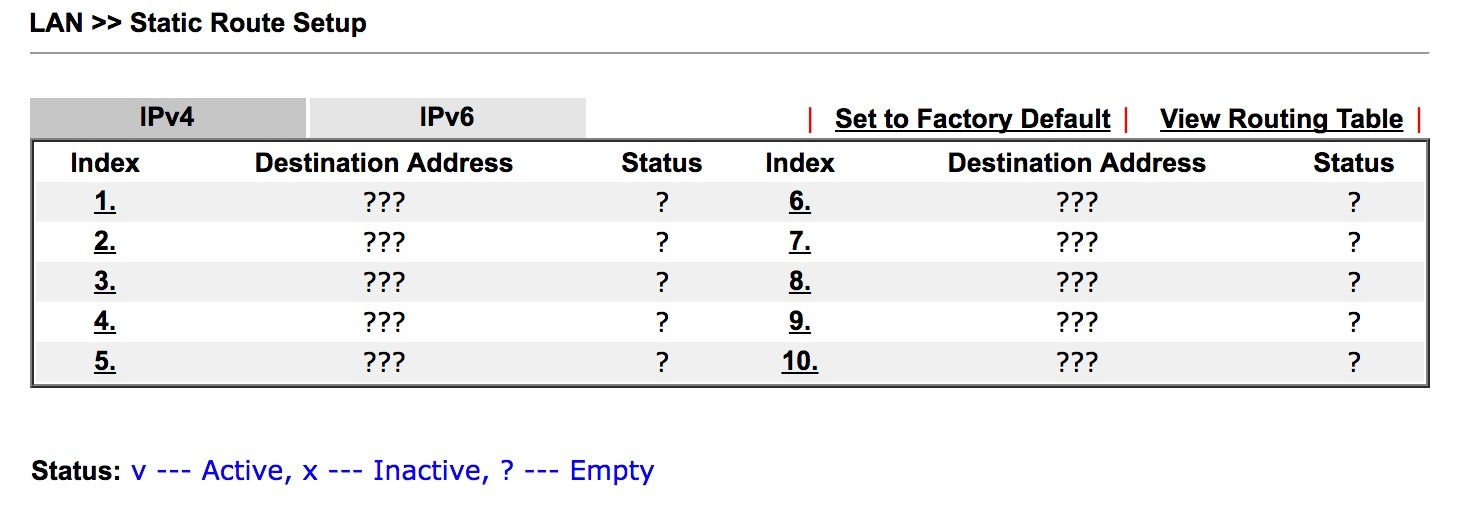Click the Set to Factory Default link

(972, 120)
